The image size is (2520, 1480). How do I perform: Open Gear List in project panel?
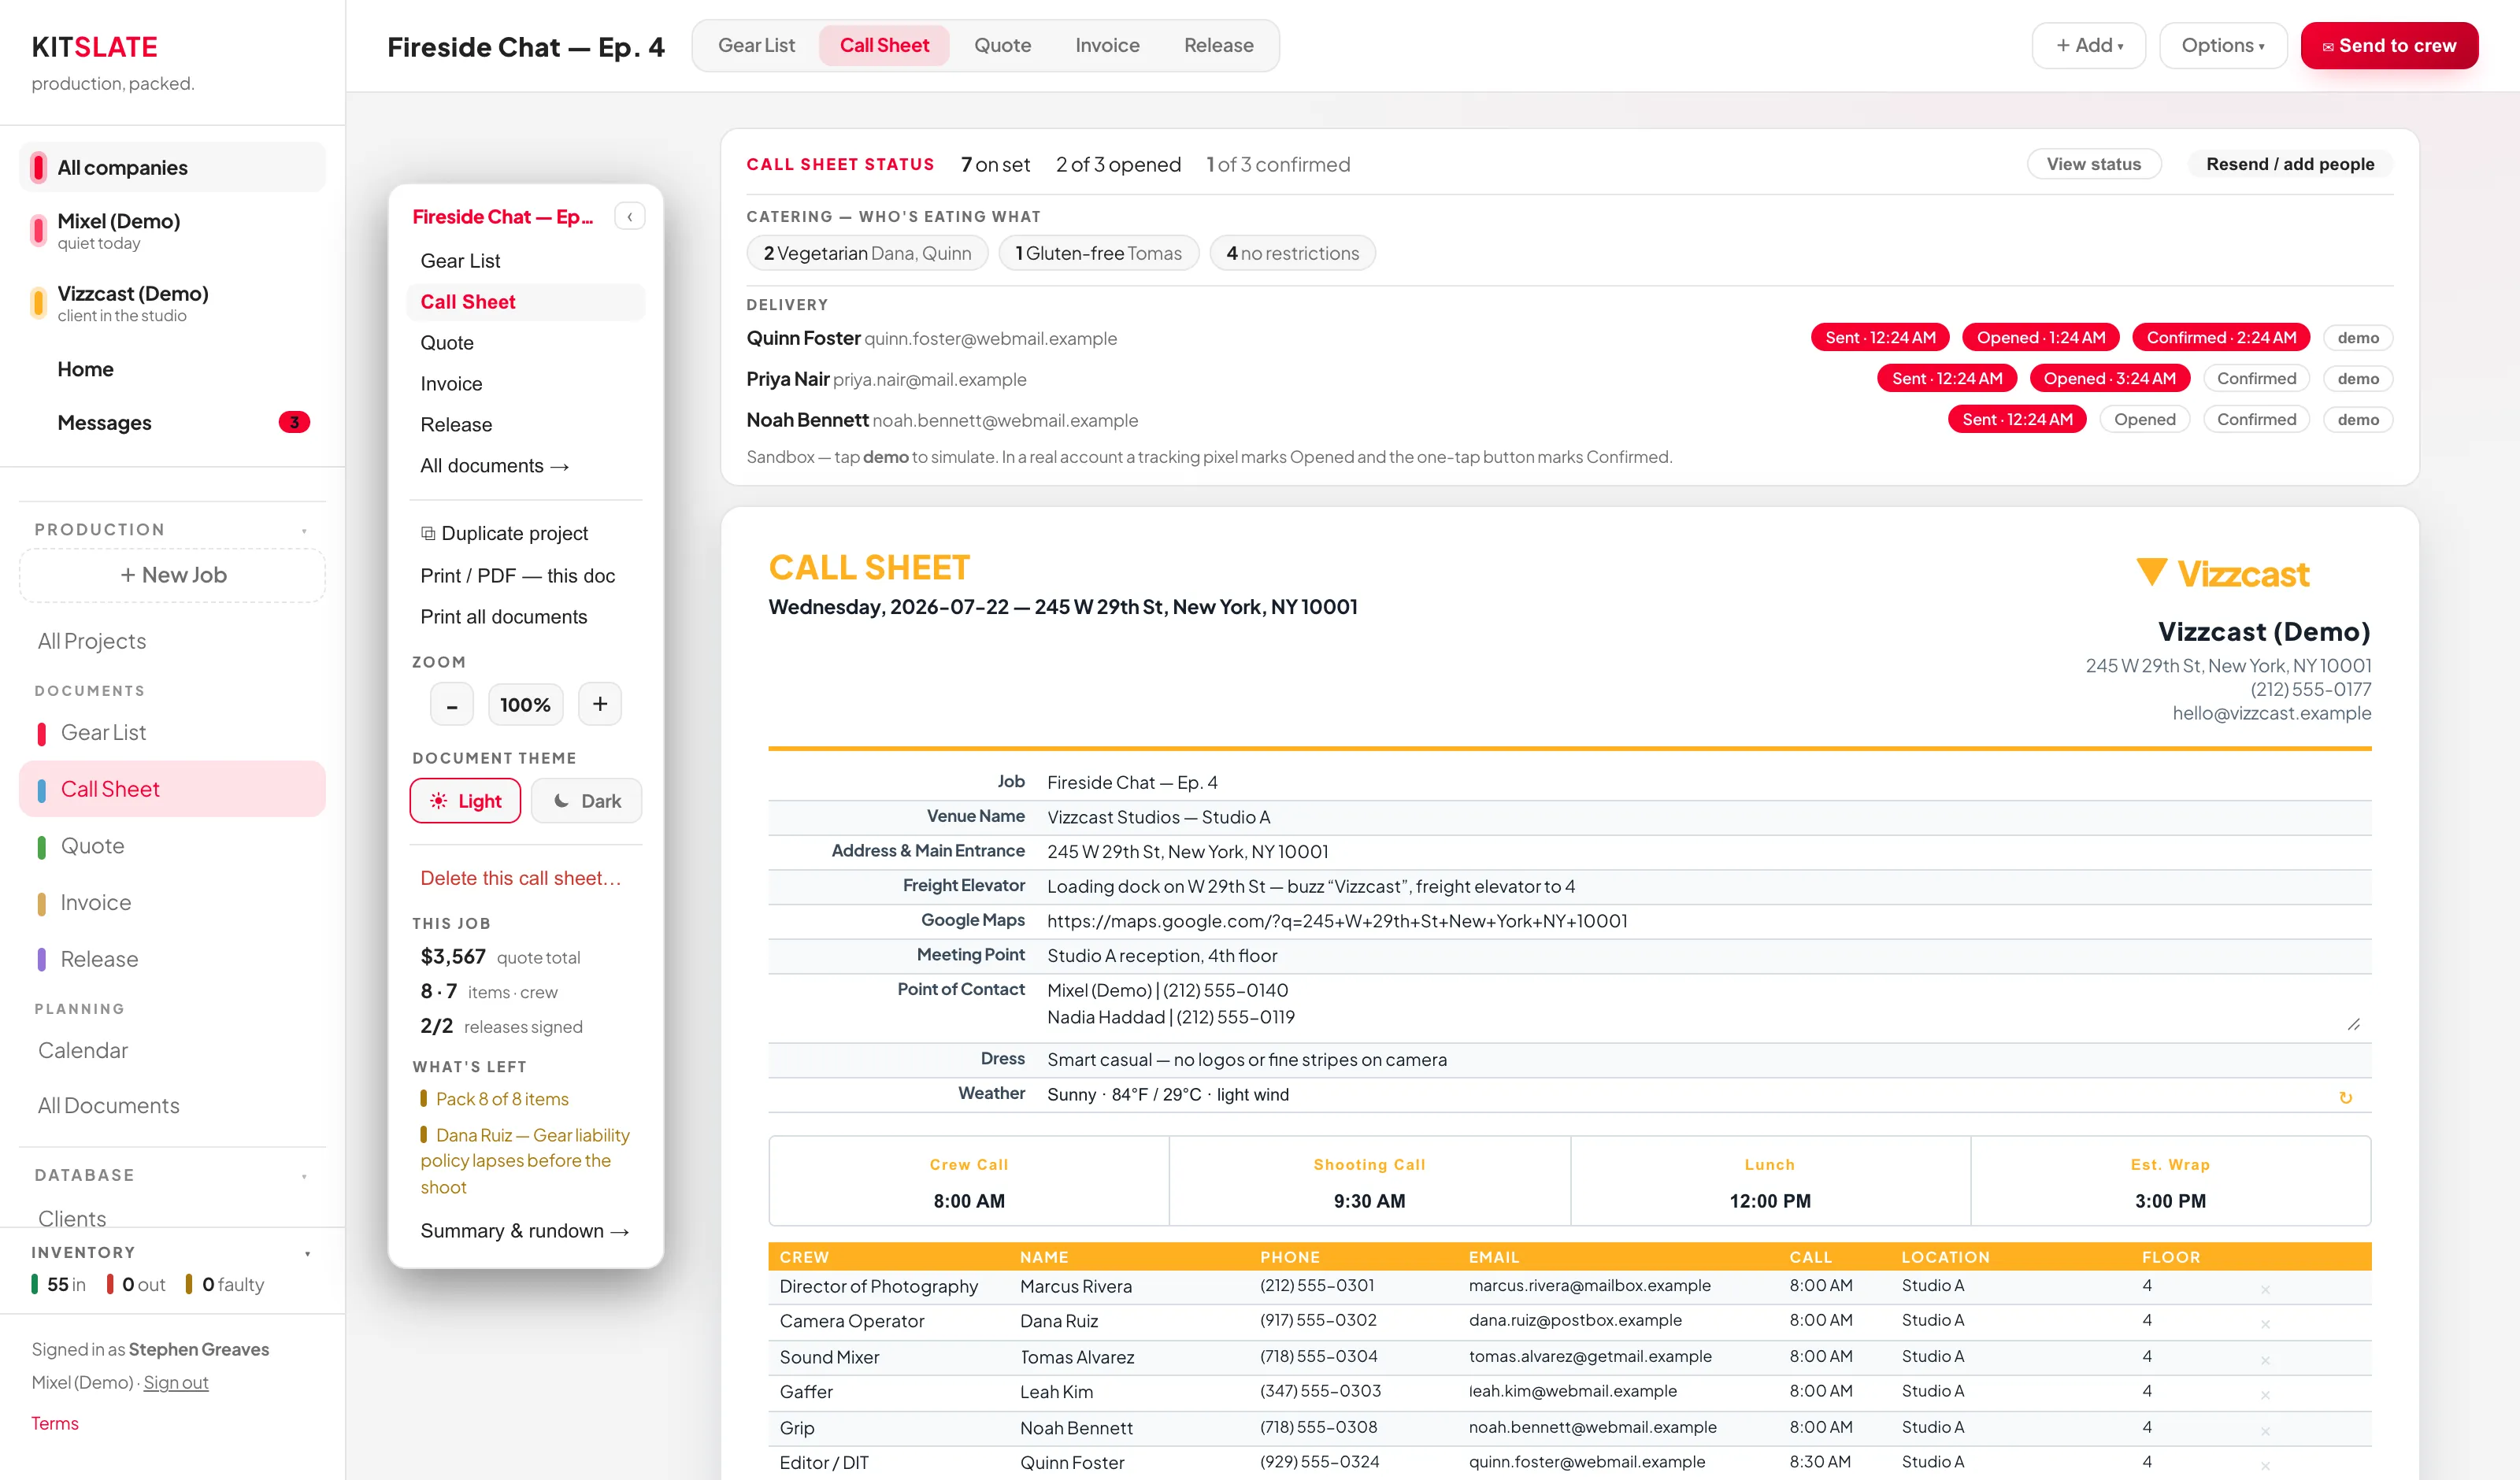coord(525,261)
